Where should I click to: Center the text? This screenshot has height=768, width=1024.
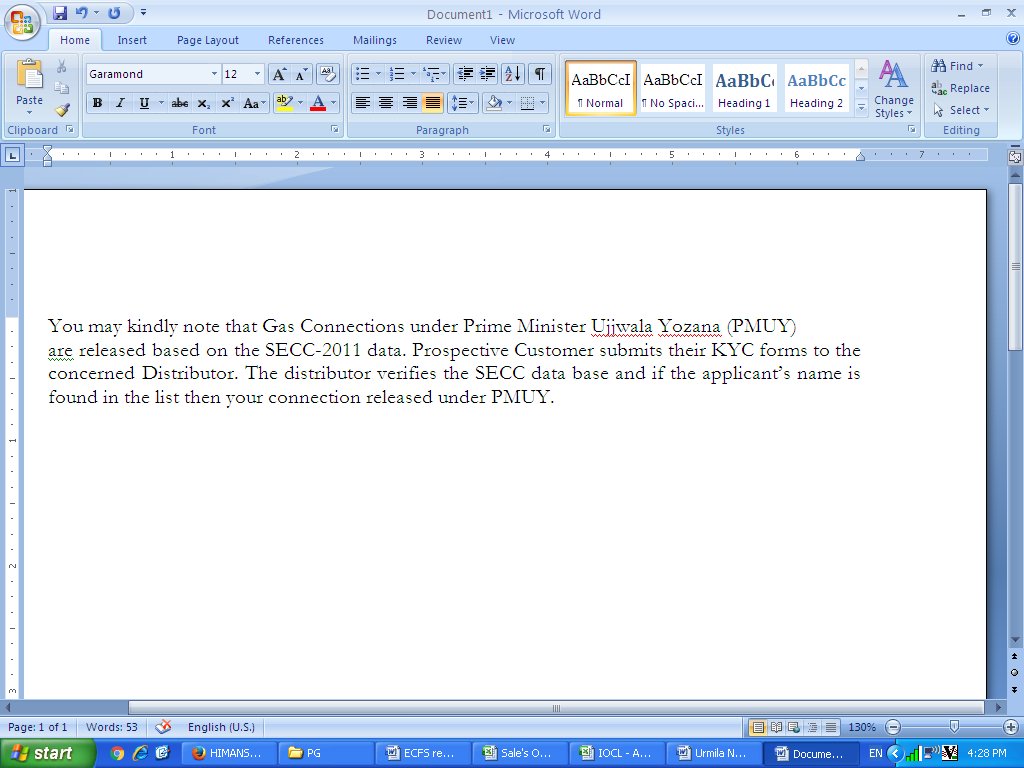(x=386, y=103)
